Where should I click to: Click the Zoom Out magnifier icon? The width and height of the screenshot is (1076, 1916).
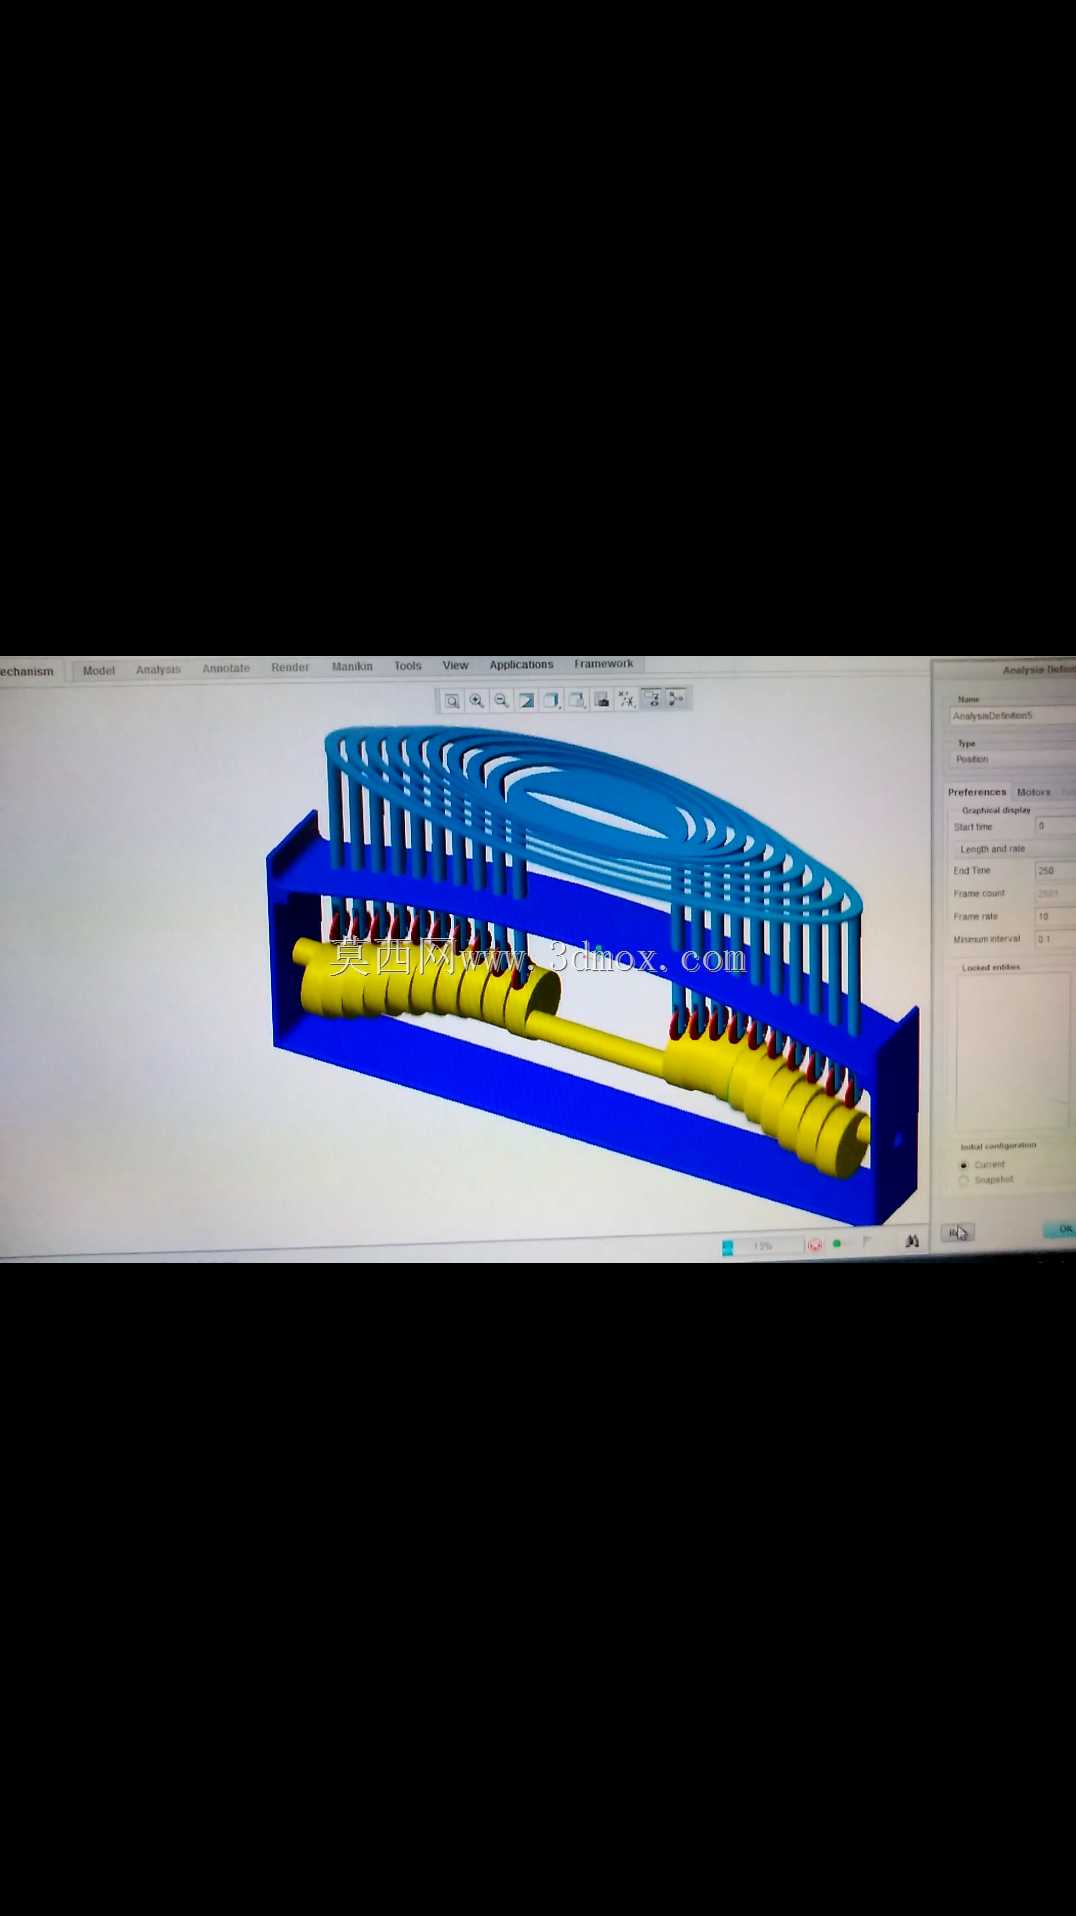click(502, 701)
